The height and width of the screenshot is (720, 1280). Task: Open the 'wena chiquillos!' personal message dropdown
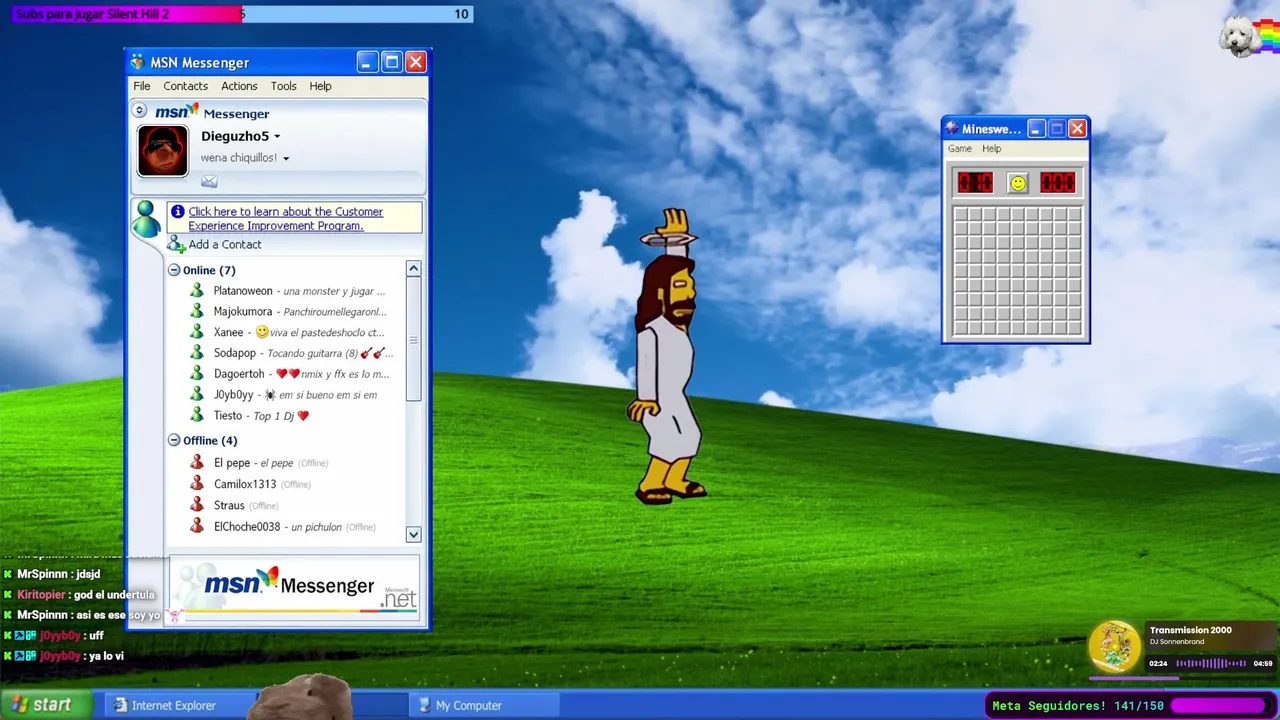(x=286, y=159)
